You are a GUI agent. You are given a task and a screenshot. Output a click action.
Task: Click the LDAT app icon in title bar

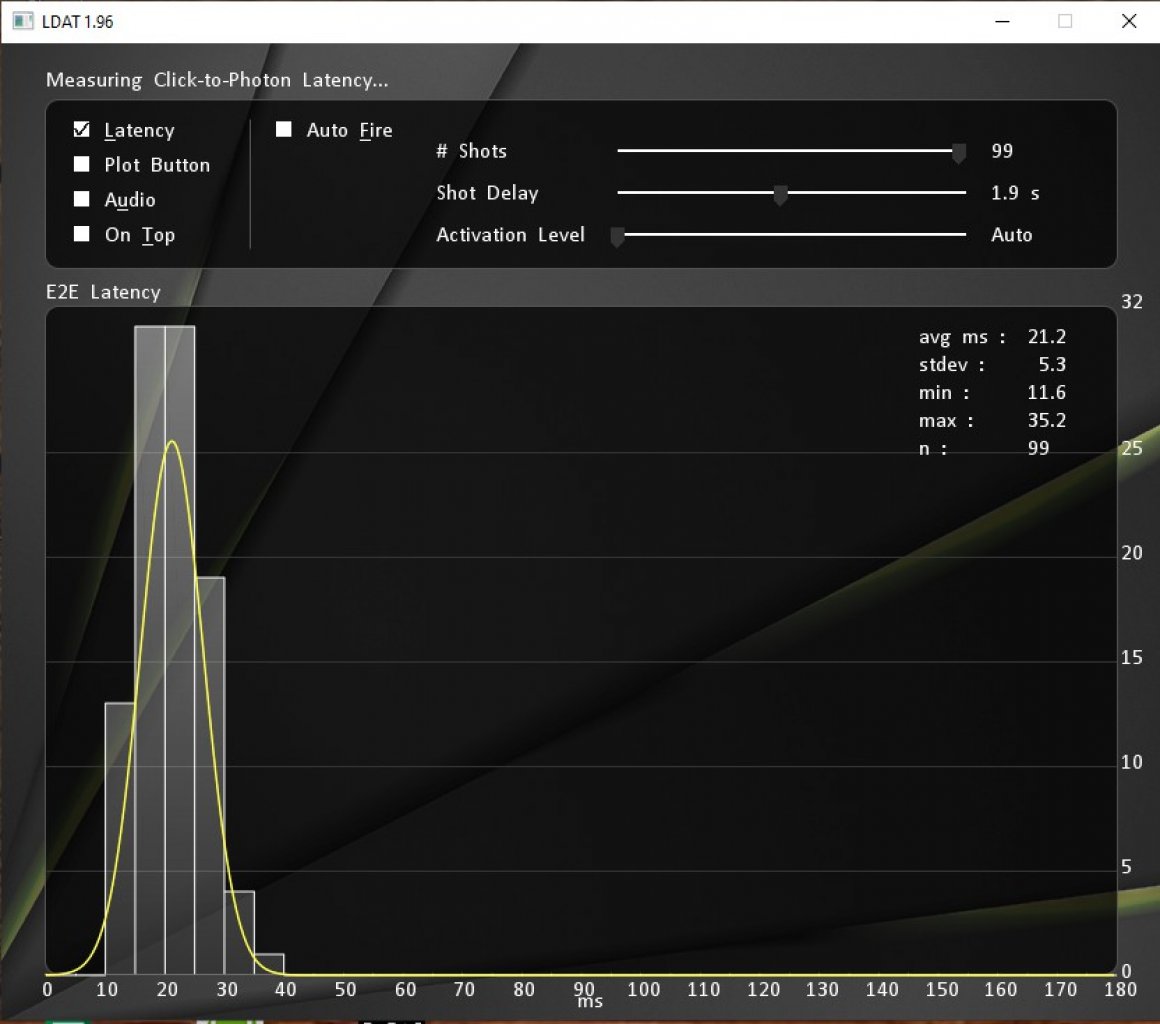pos(23,21)
